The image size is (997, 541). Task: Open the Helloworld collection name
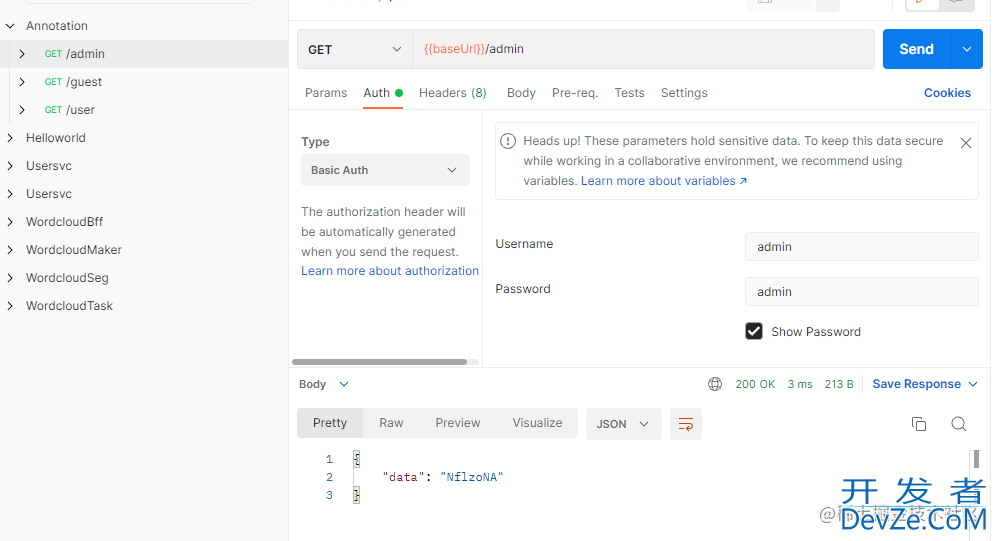[x=55, y=138]
